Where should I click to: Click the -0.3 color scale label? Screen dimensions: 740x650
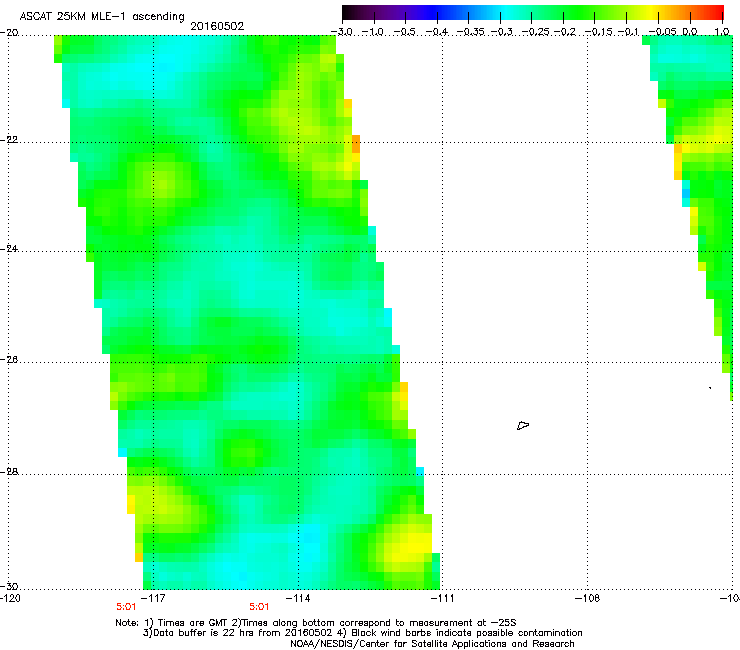tap(502, 32)
